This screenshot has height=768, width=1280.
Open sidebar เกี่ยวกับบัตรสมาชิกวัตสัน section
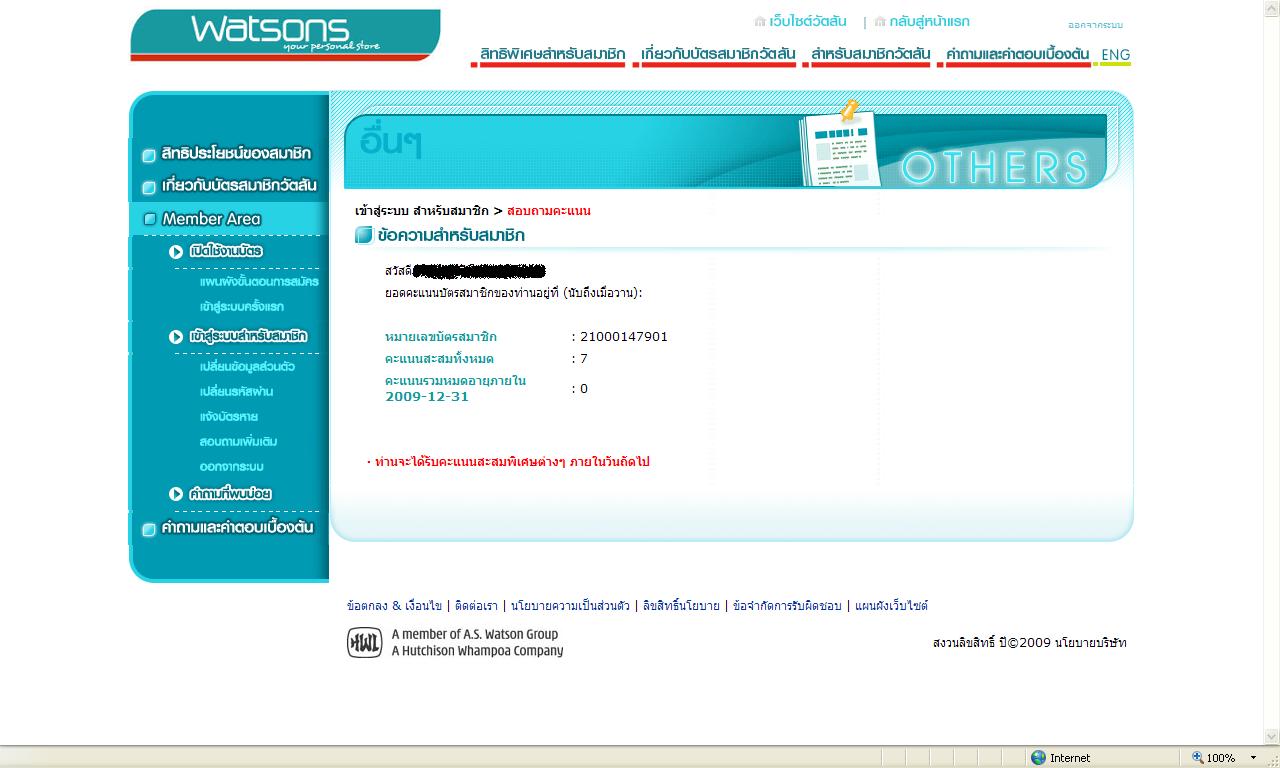(x=239, y=186)
